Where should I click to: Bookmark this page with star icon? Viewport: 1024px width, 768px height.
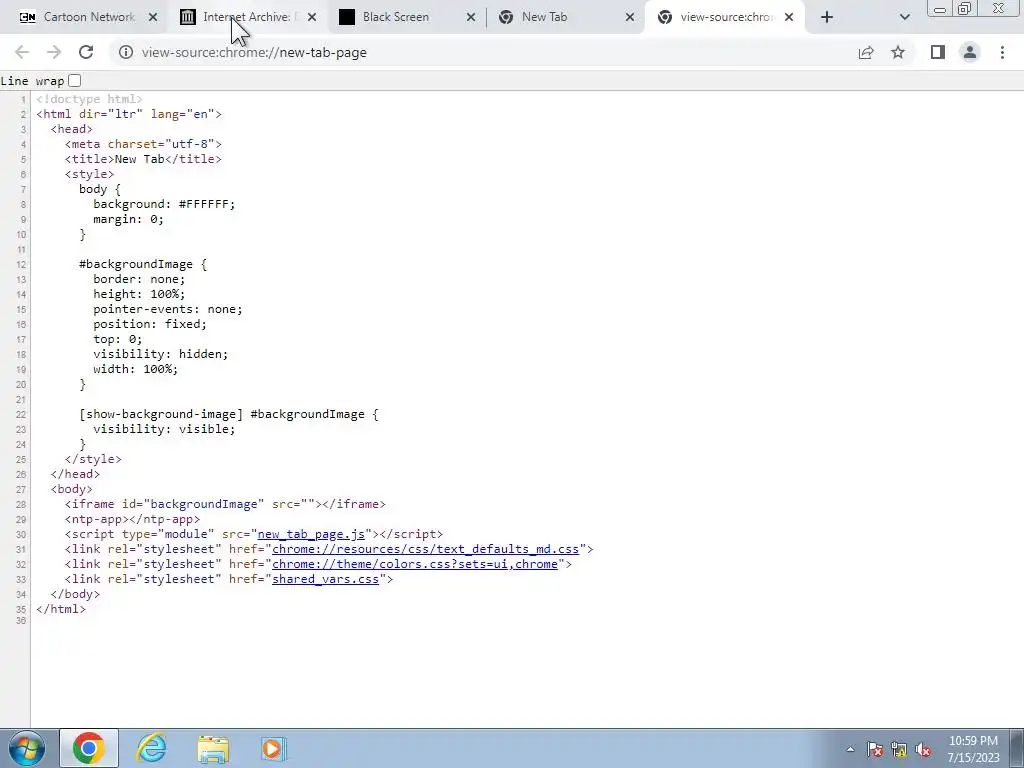click(898, 52)
